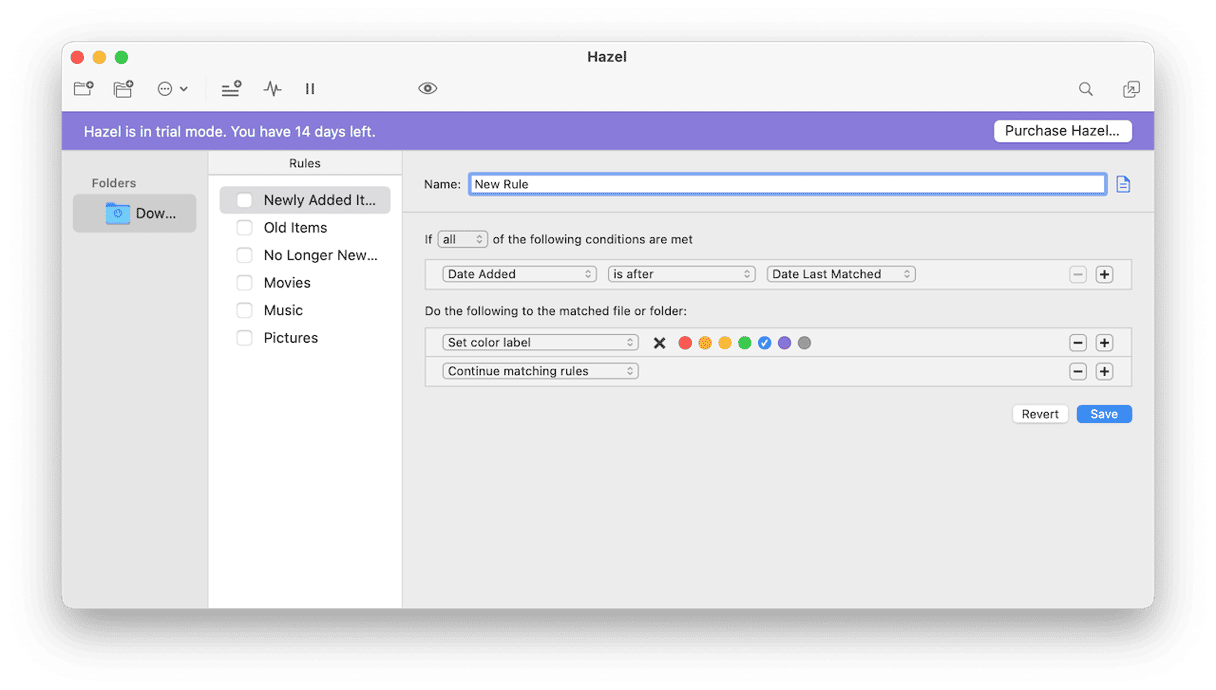Pause Hazel rules with the pause icon
The image size is (1216, 690).
[310, 89]
